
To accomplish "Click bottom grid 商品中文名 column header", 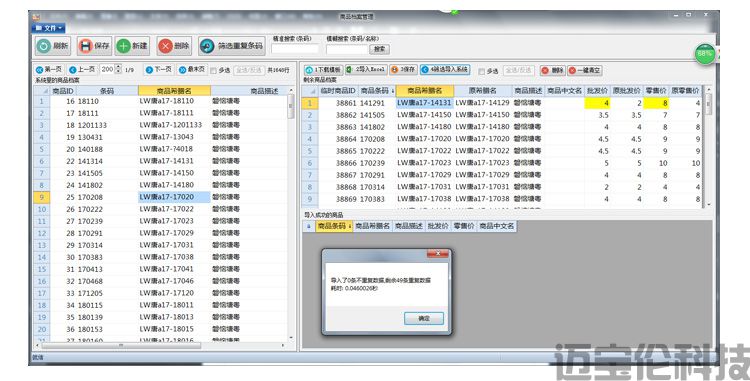I will point(496,226).
